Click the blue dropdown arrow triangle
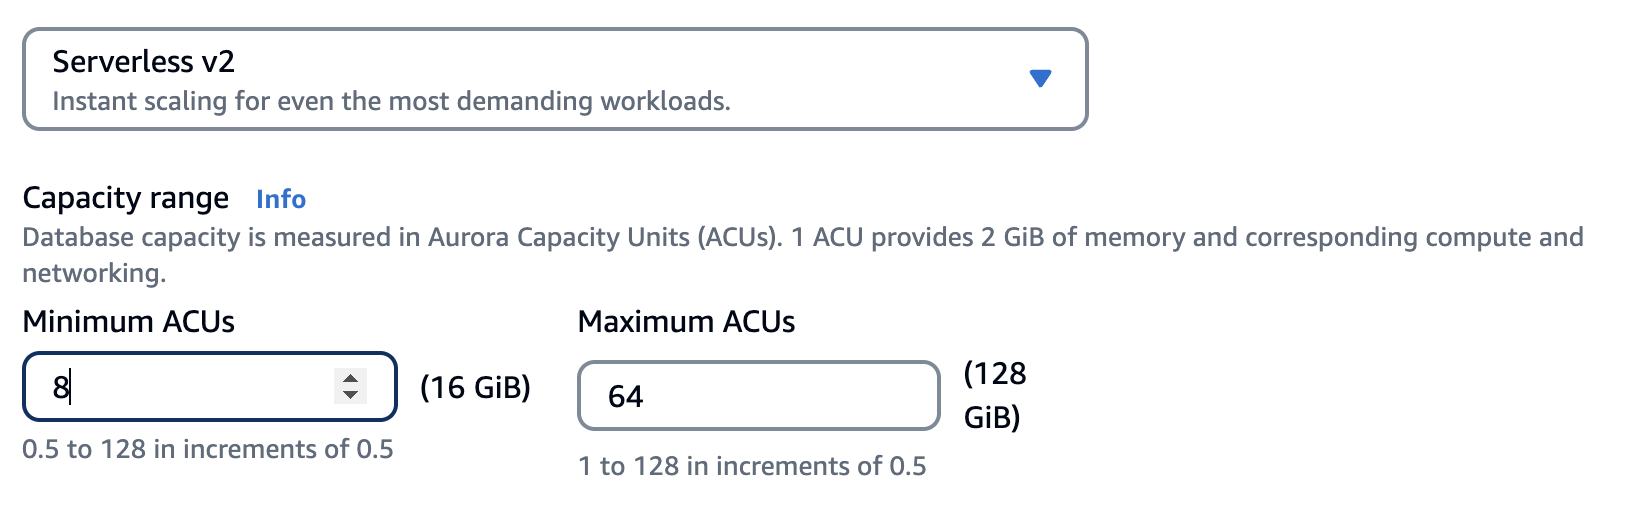1642x506 pixels. 1040,78
